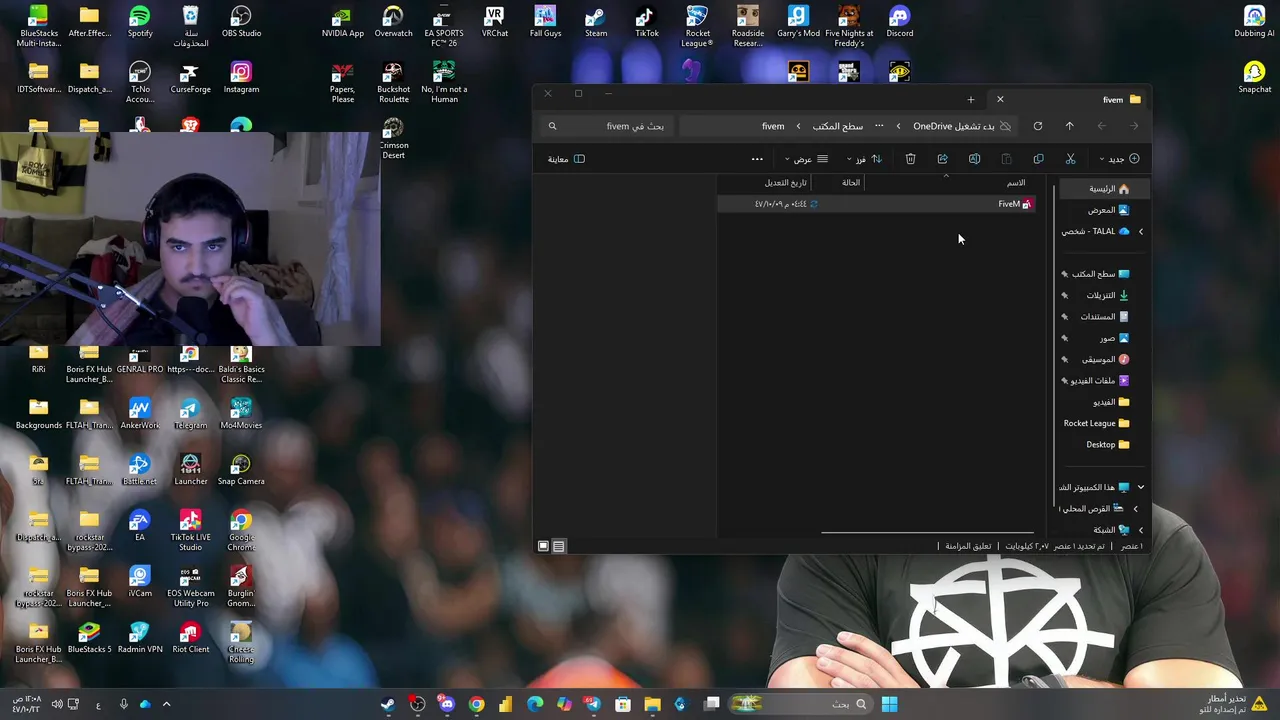Open the View (عرض) dropdown
The width and height of the screenshot is (1280, 720).
point(806,159)
